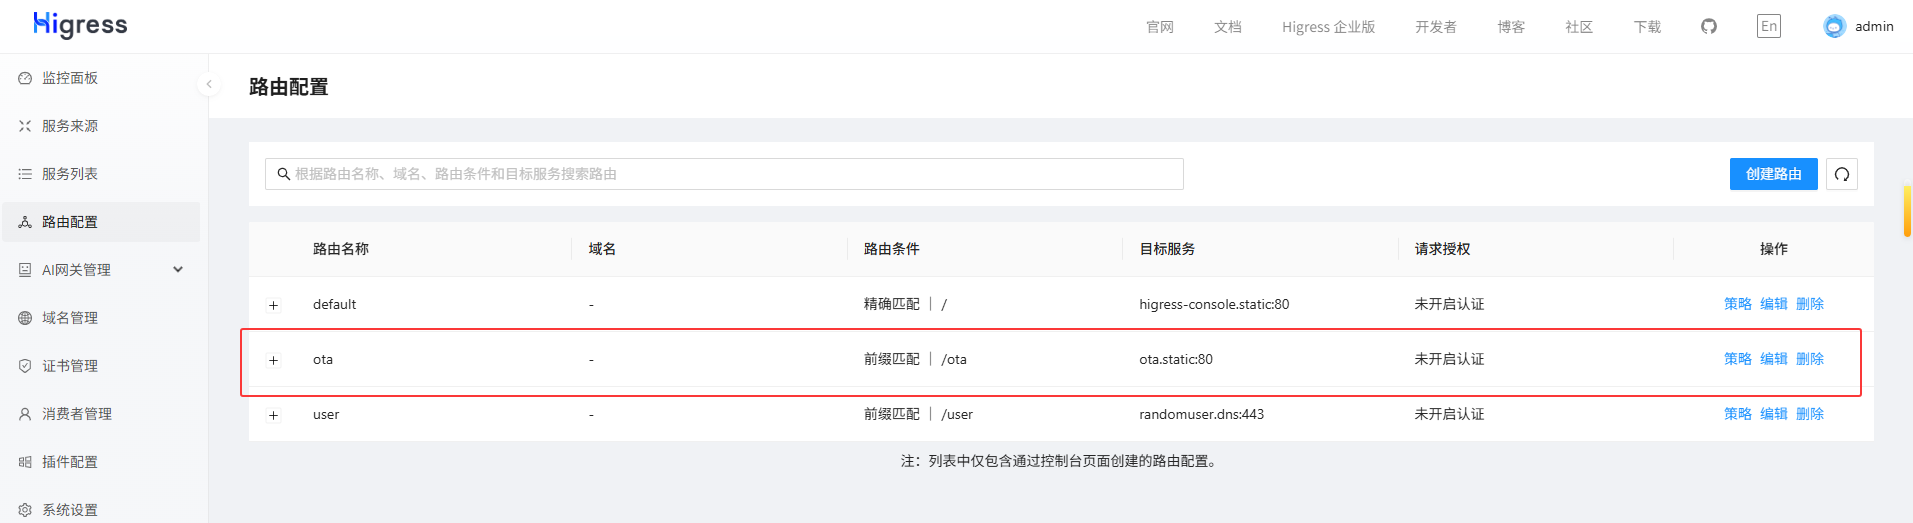This screenshot has height=523, width=1913.
Task: Click the AI网关管理 sidebar icon
Action: tap(25, 270)
